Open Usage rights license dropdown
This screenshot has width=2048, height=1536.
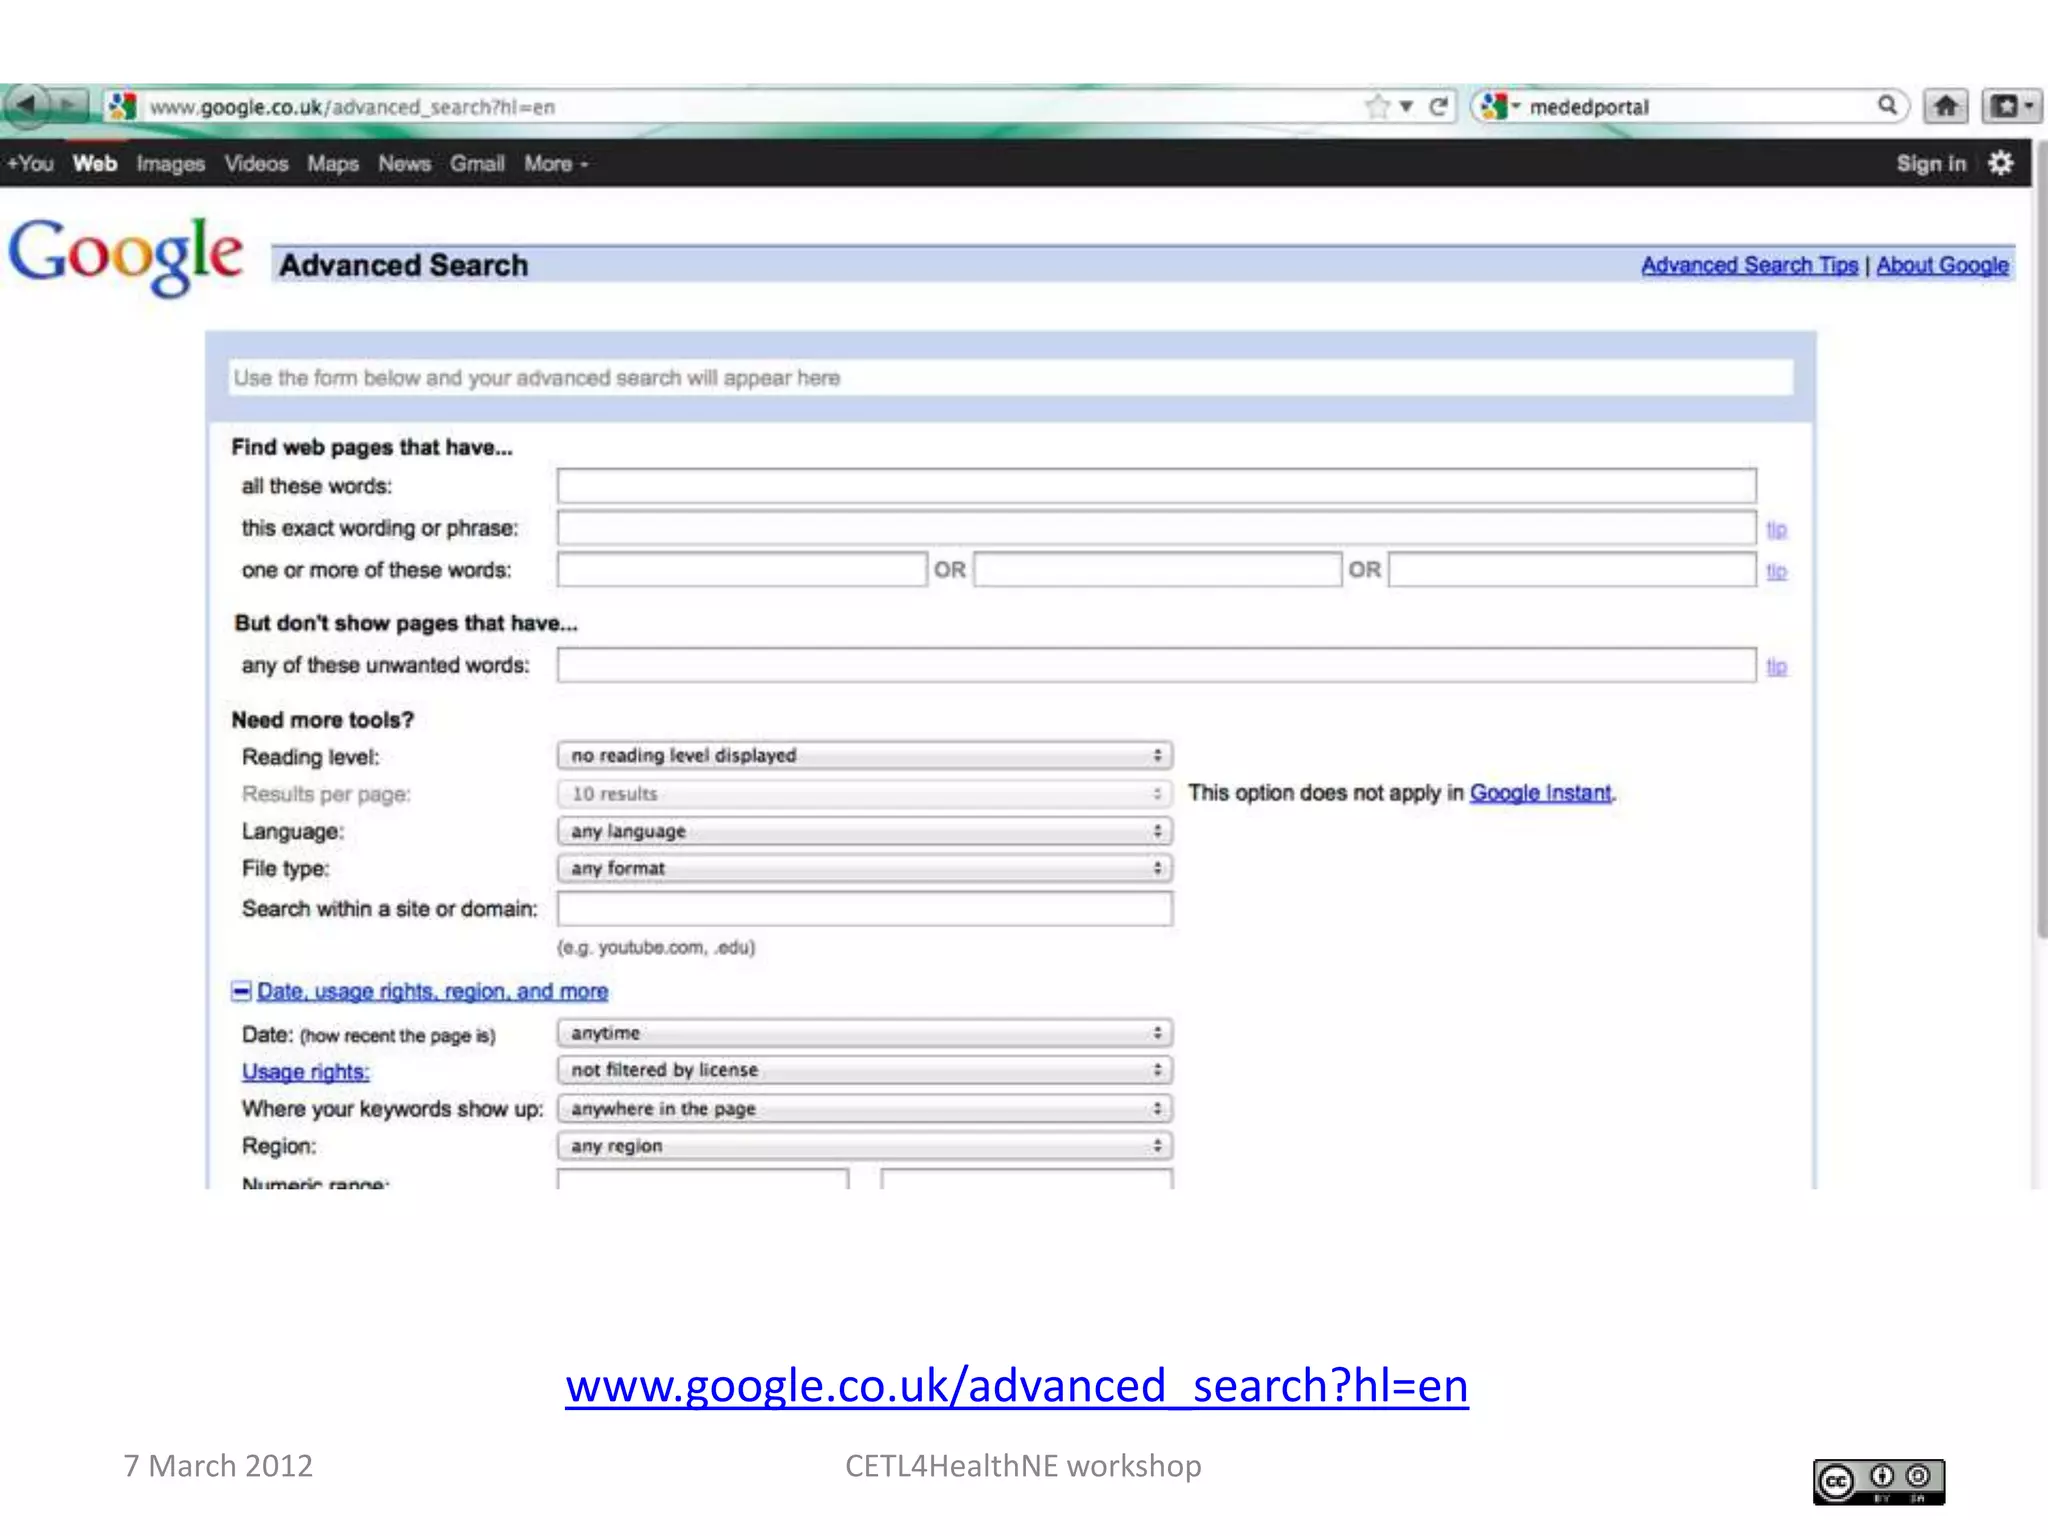(x=865, y=1070)
